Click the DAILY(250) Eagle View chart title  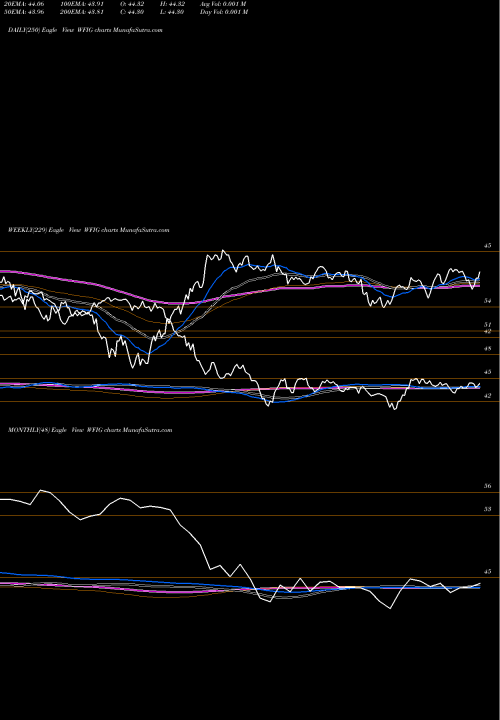[85, 30]
